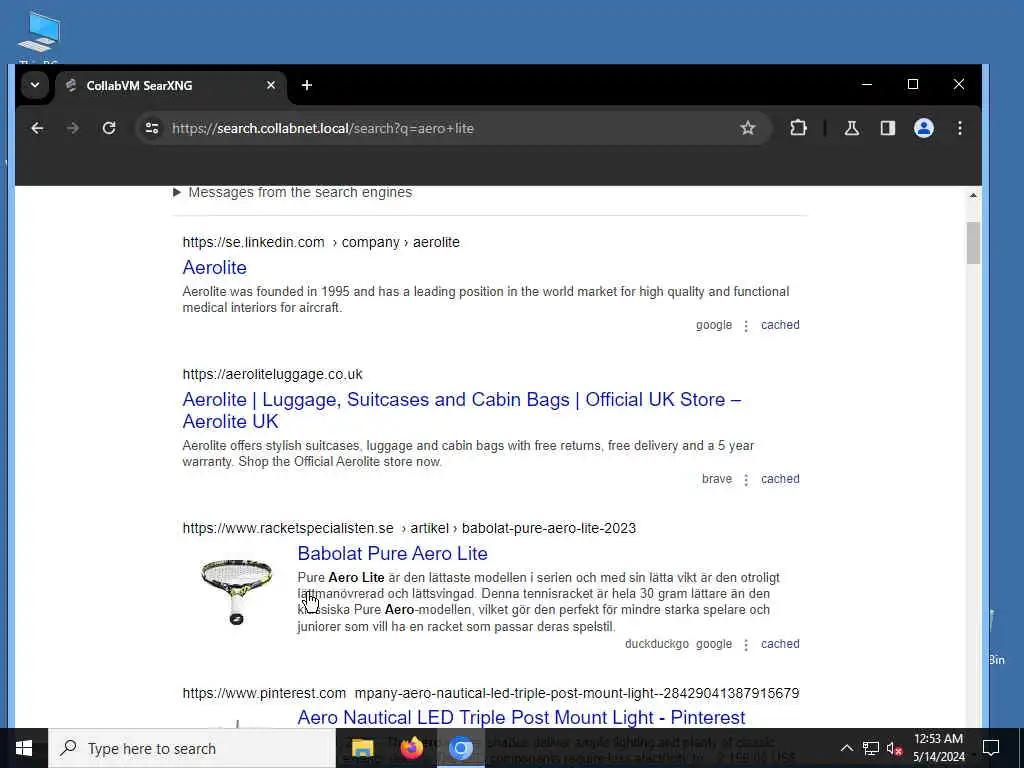Viewport: 1024px width, 768px height.
Task: Click the forward navigation arrow
Action: (x=72, y=128)
